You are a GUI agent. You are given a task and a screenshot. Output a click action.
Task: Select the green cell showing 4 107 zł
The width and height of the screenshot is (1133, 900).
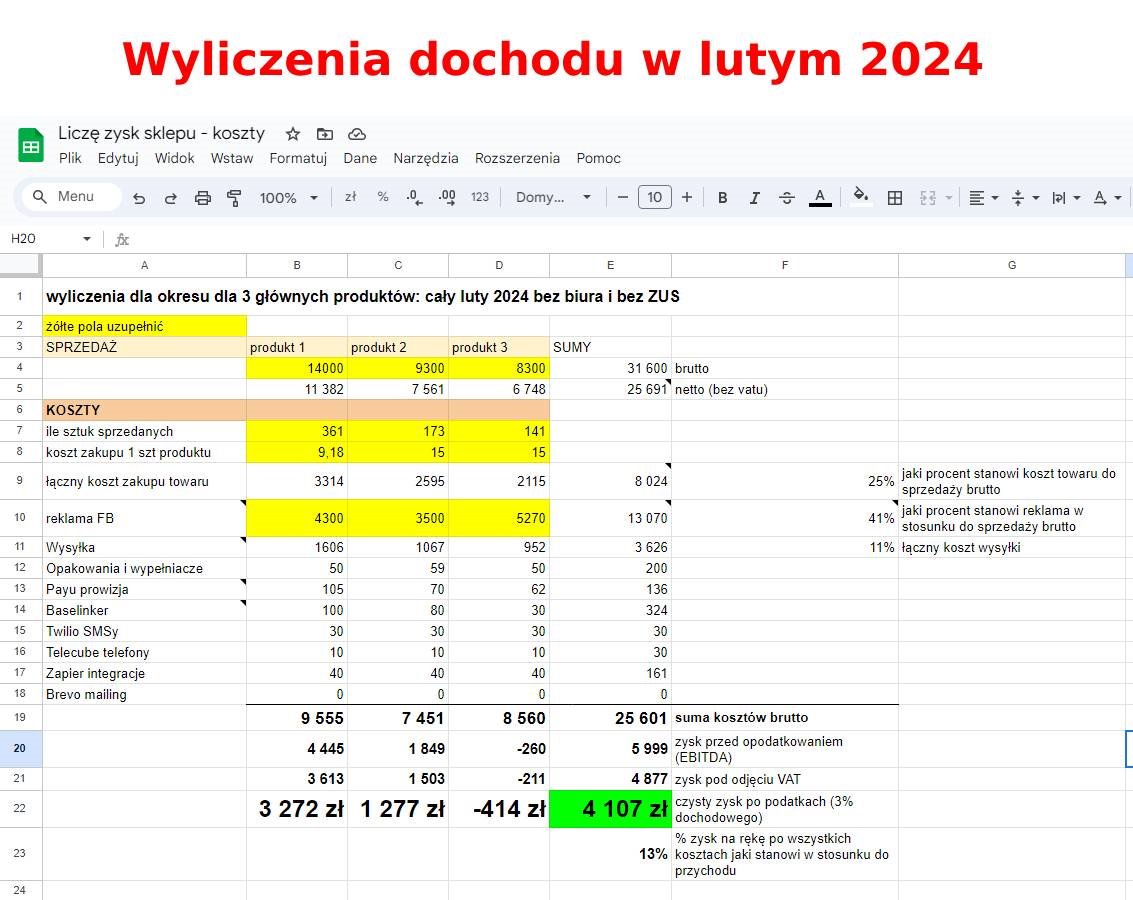click(x=610, y=809)
